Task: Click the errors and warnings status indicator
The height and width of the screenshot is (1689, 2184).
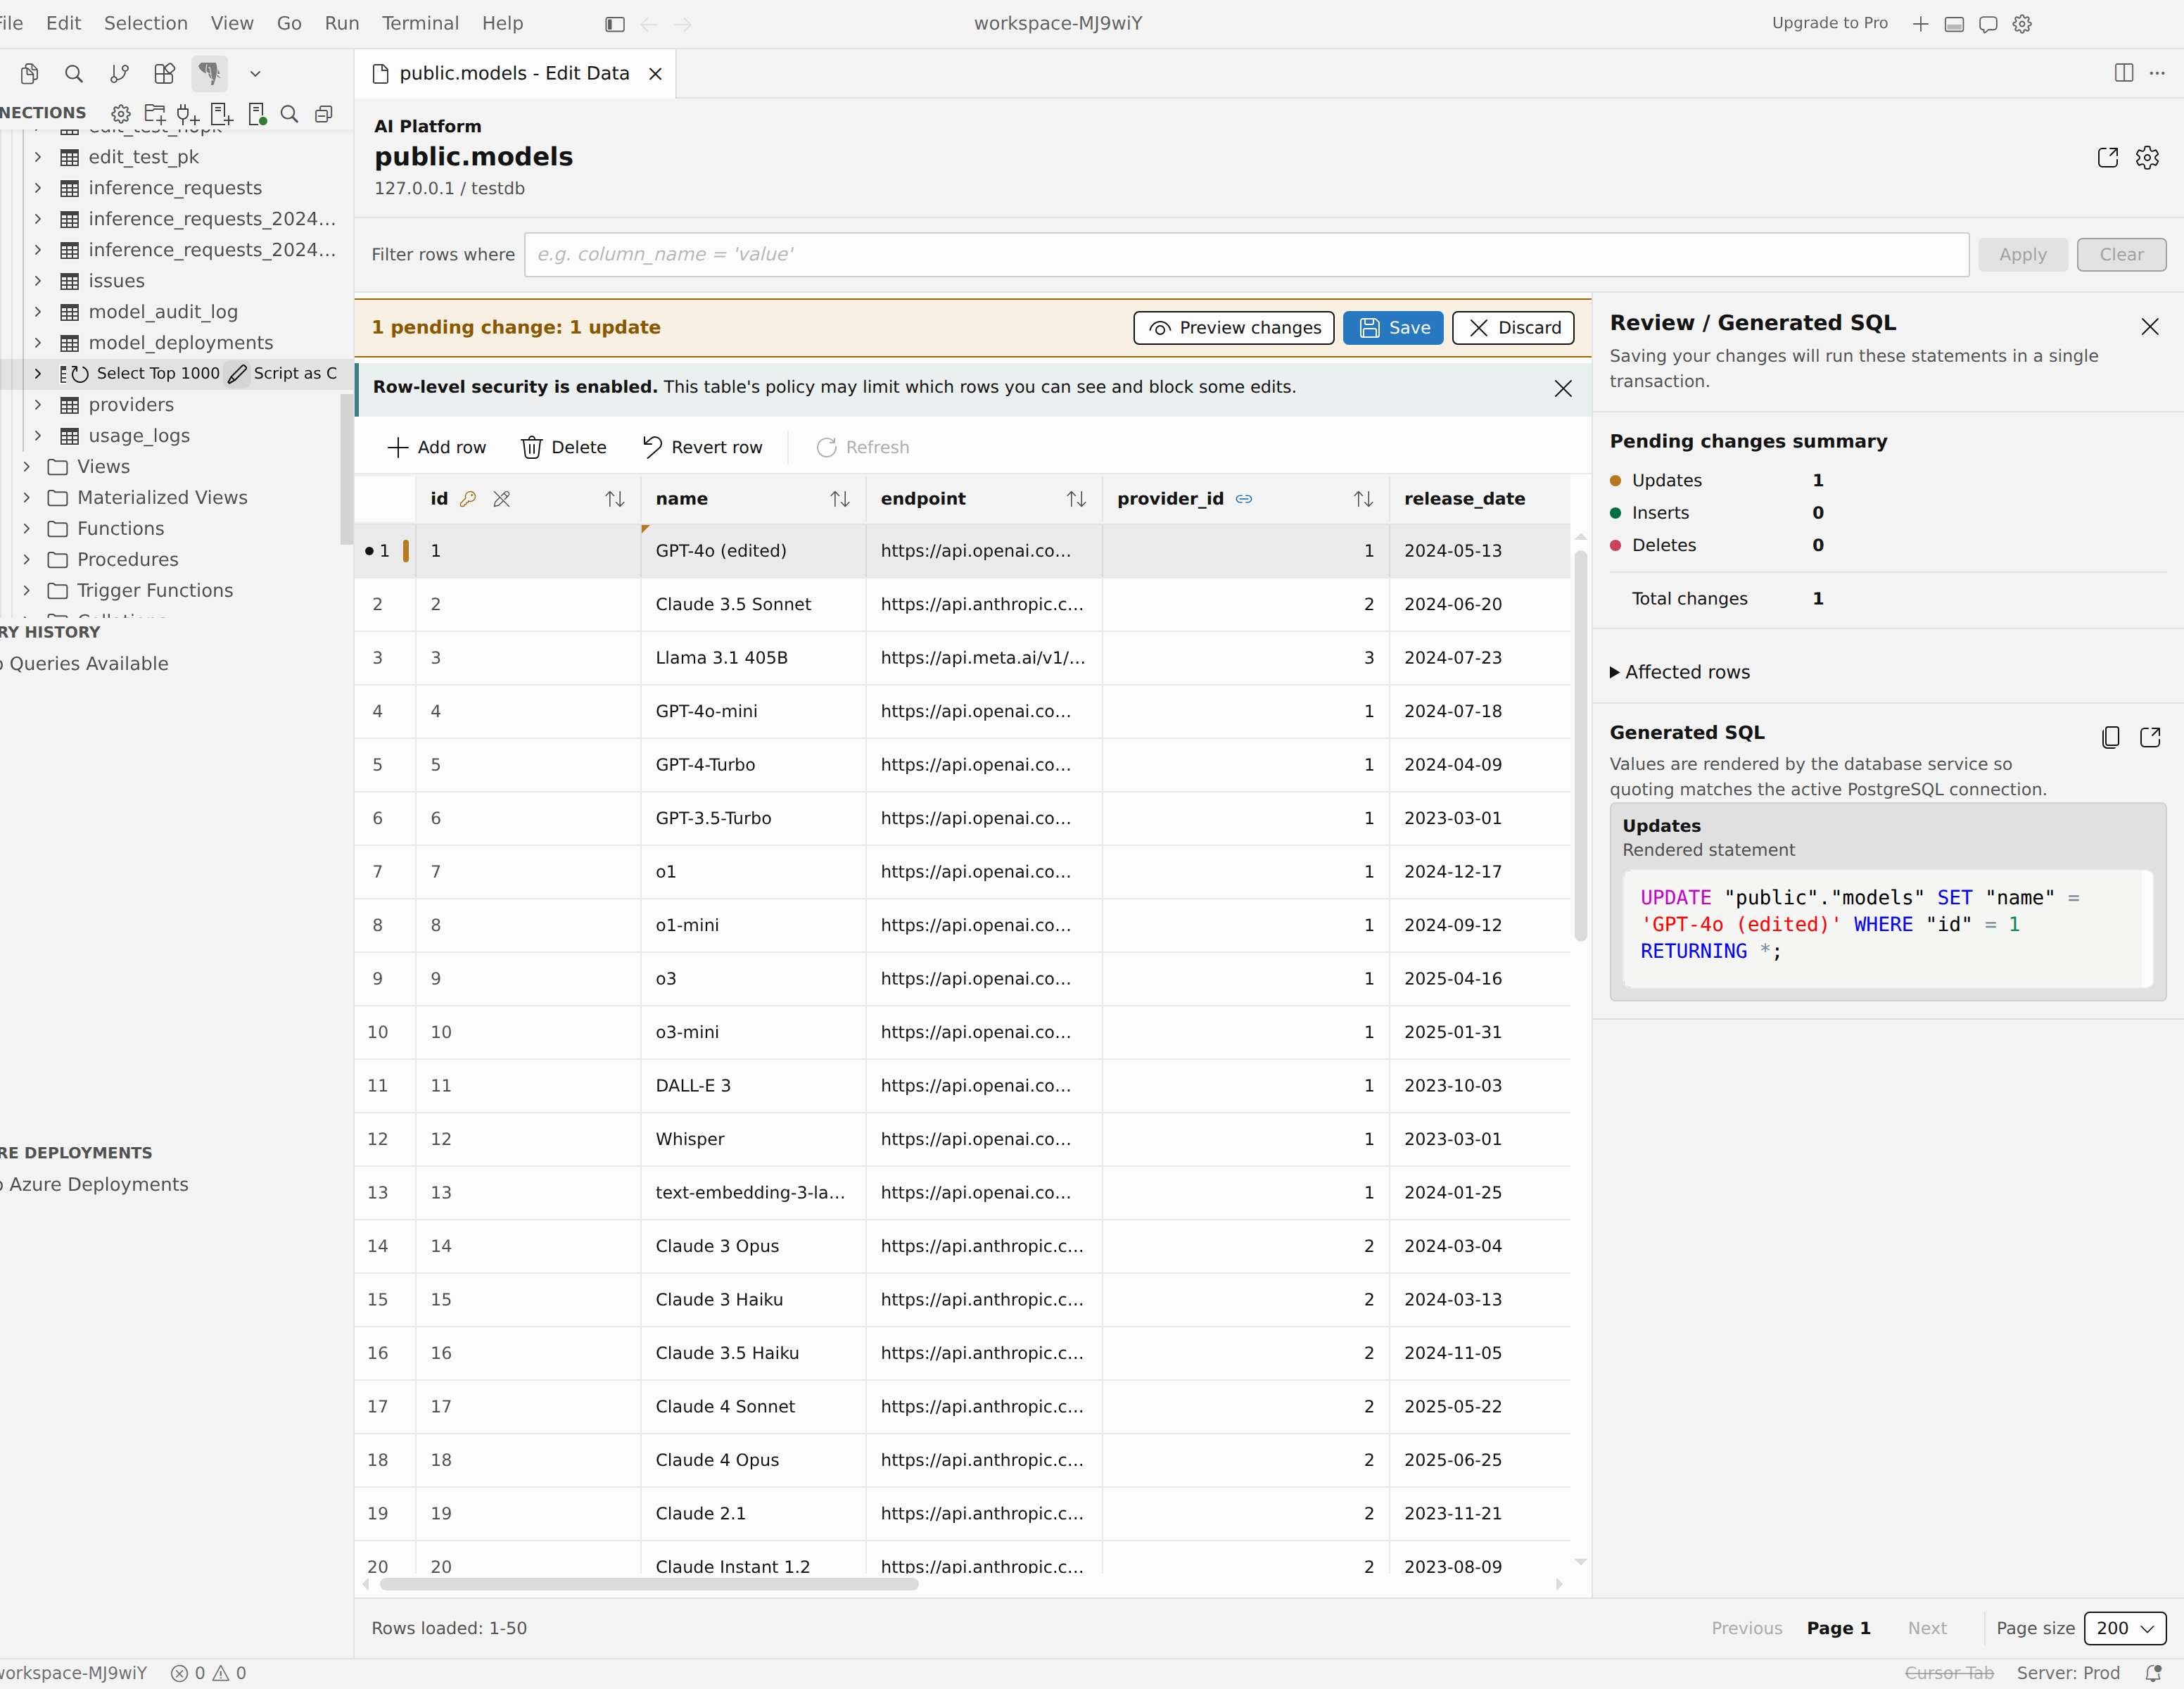Action: (208, 1673)
